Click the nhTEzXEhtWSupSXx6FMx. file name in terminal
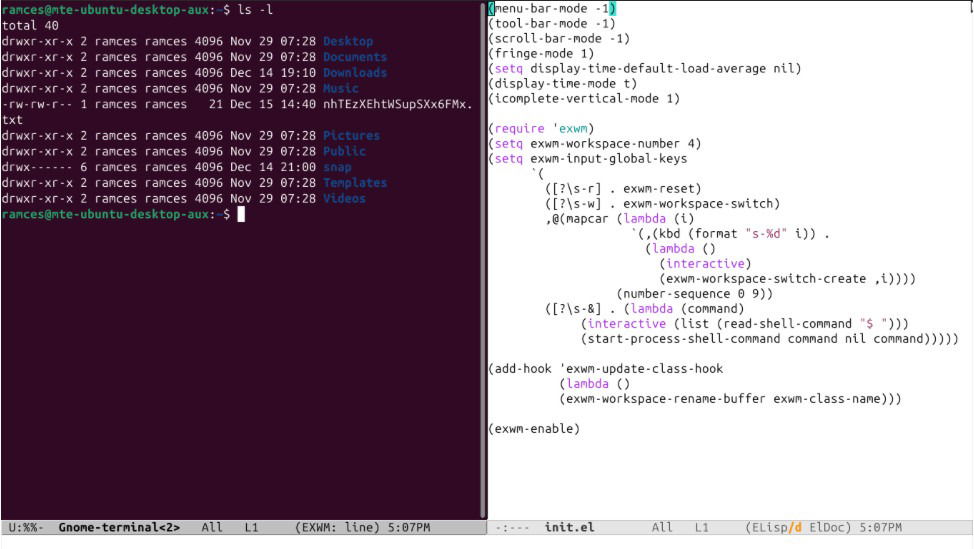974x549 pixels. pyautogui.click(x=398, y=104)
